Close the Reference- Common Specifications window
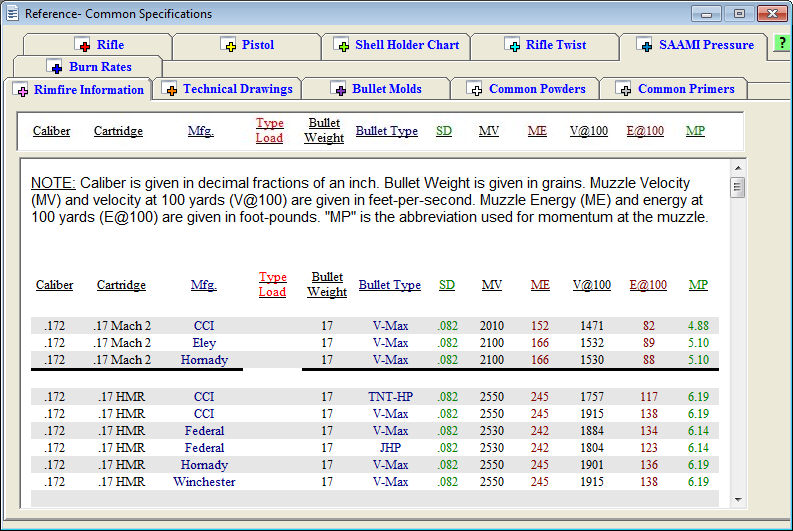793x531 pixels. pos(772,14)
